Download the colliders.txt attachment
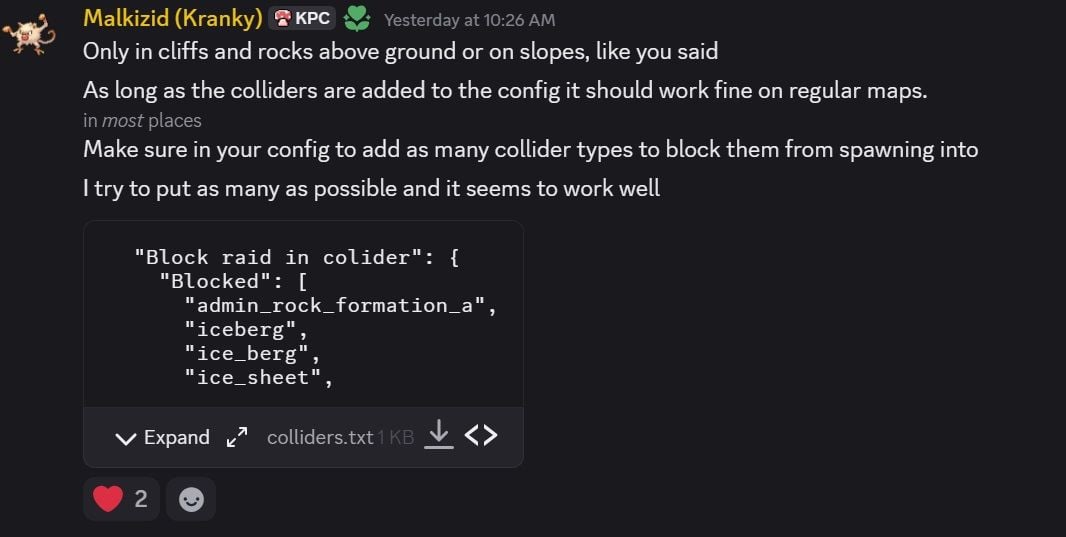1066x537 pixels. pyautogui.click(x=439, y=435)
